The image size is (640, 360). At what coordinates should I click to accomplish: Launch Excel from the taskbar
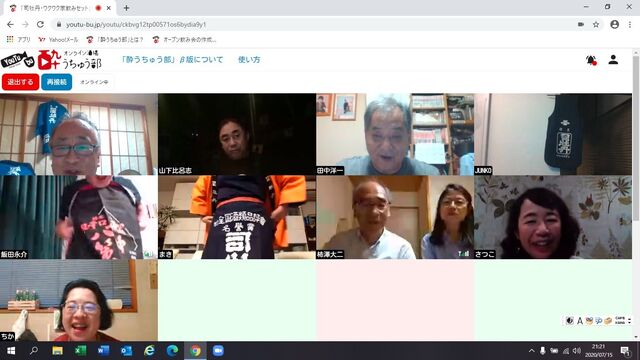[80, 351]
